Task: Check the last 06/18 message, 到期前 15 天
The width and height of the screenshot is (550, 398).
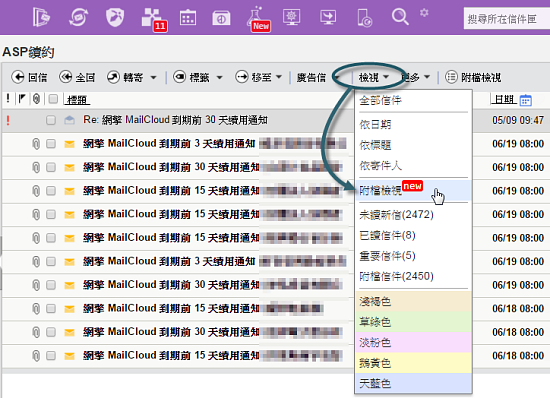Action: 51,356
